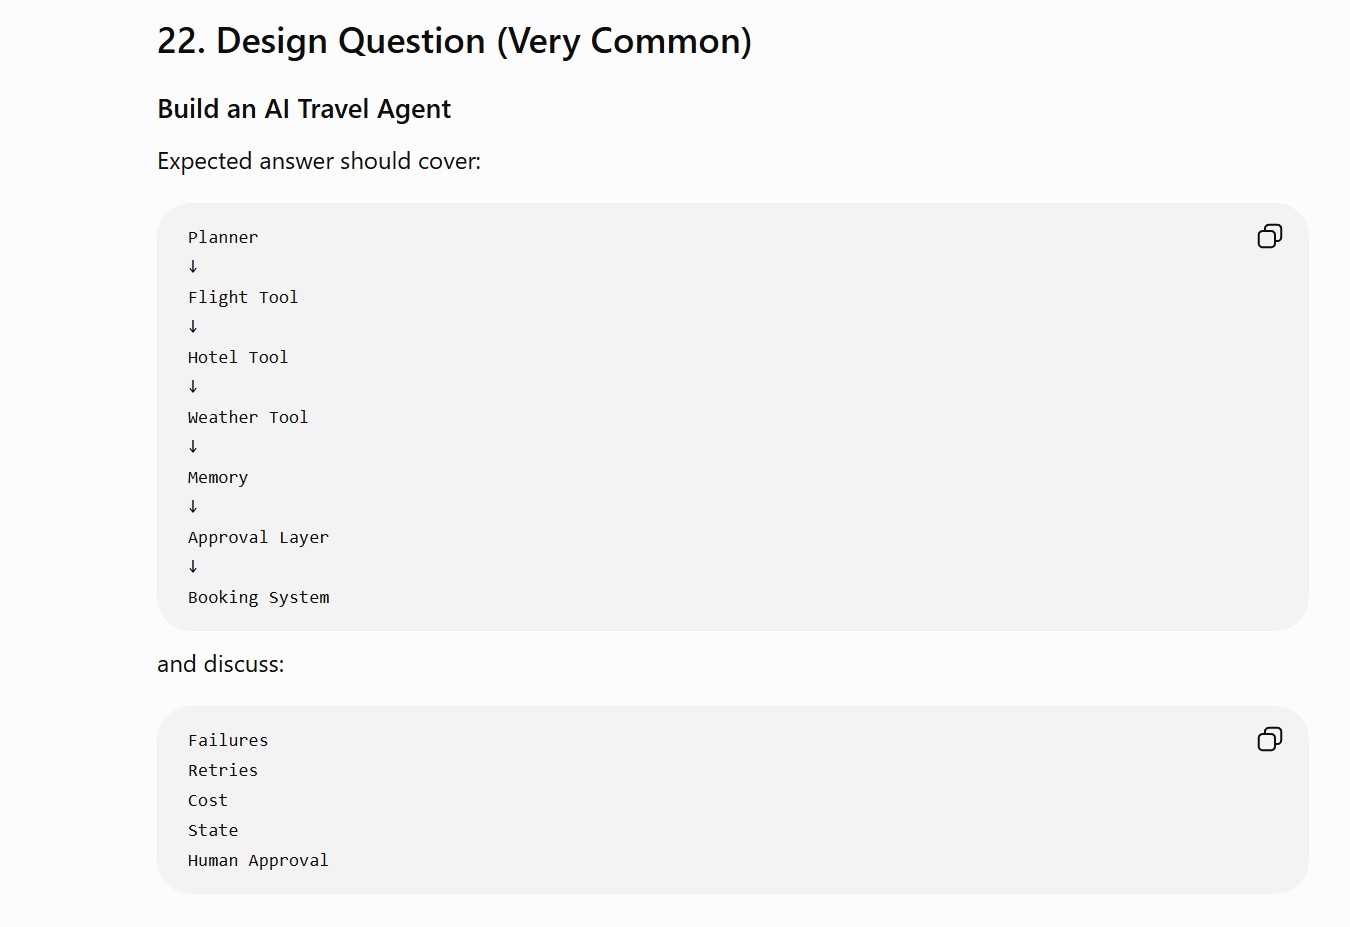The width and height of the screenshot is (1350, 927).
Task: Select the 'Planner' line in code block
Action: coord(223,237)
